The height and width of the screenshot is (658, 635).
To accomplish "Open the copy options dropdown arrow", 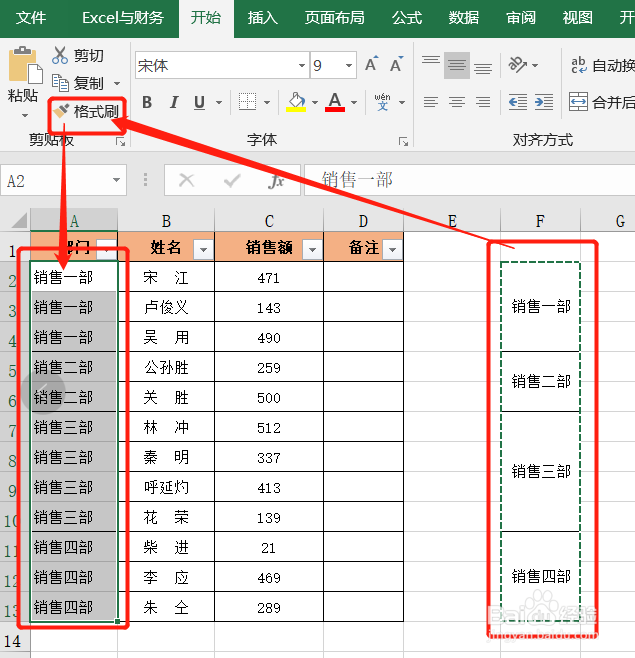I will [x=117, y=84].
